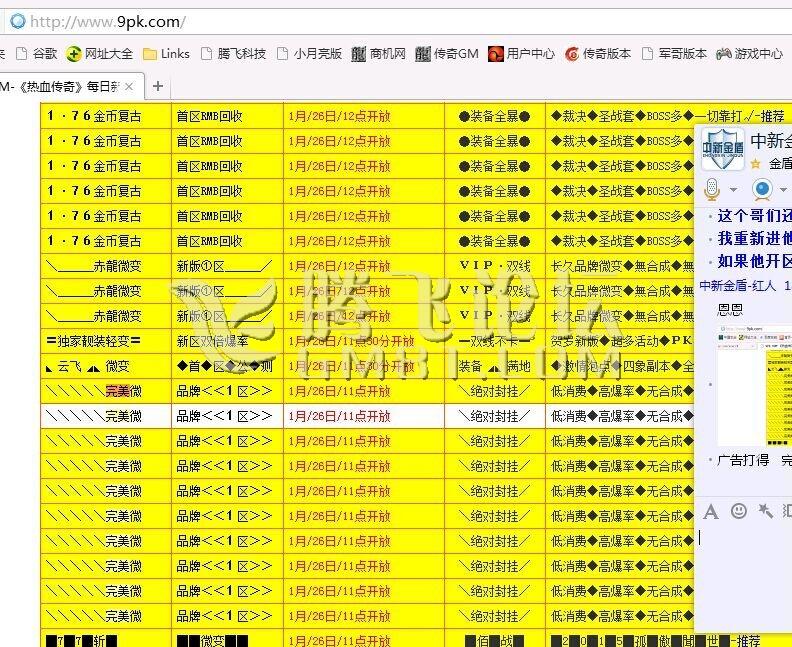This screenshot has width=792, height=647.
Task: Open the font formatting A icon in chat
Action: [x=711, y=512]
